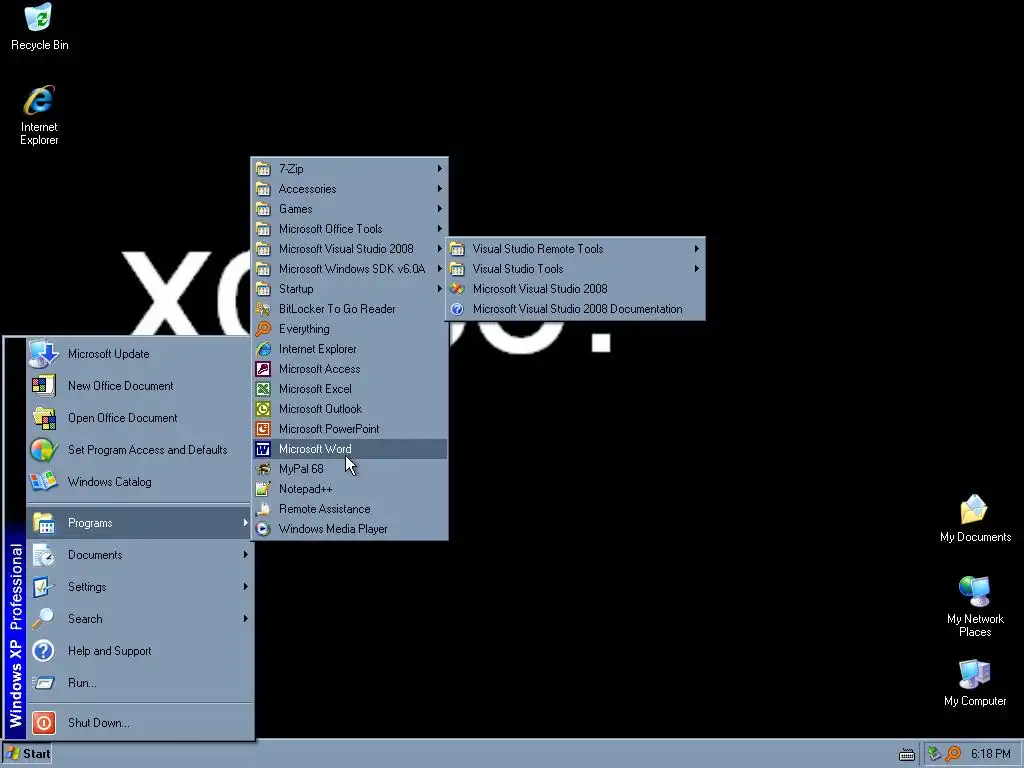This screenshot has width=1024, height=768.
Task: Choose Help and Support
Action: 139,650
